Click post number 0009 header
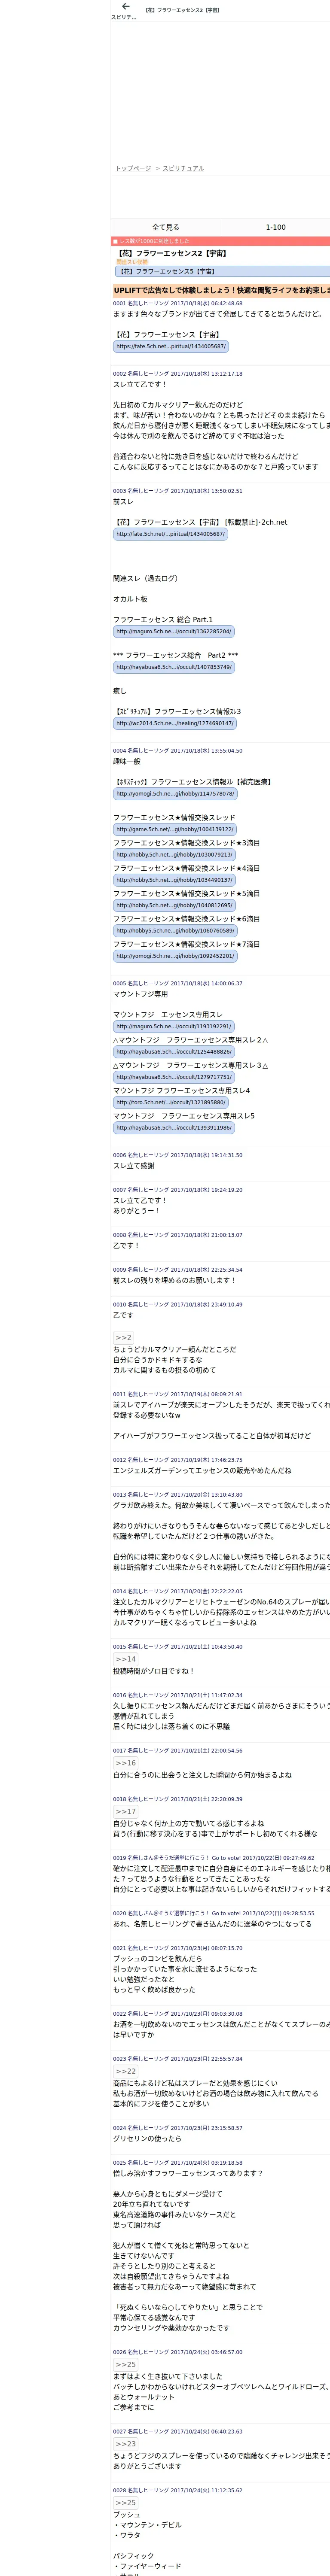 tap(177, 1270)
